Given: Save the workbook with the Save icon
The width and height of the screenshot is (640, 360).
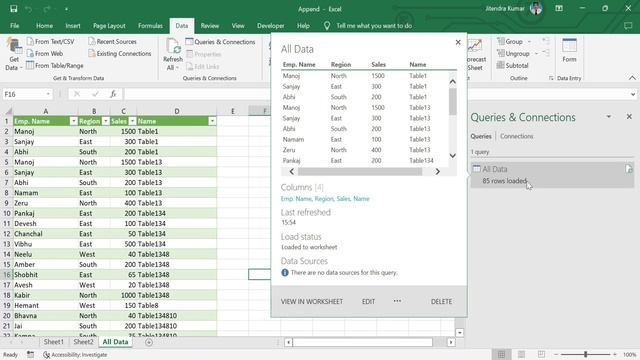Looking at the screenshot, I should (13, 9).
